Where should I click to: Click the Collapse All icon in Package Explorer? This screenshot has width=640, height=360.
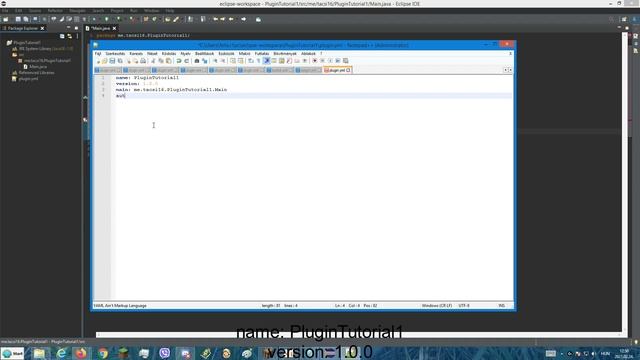point(62,36)
